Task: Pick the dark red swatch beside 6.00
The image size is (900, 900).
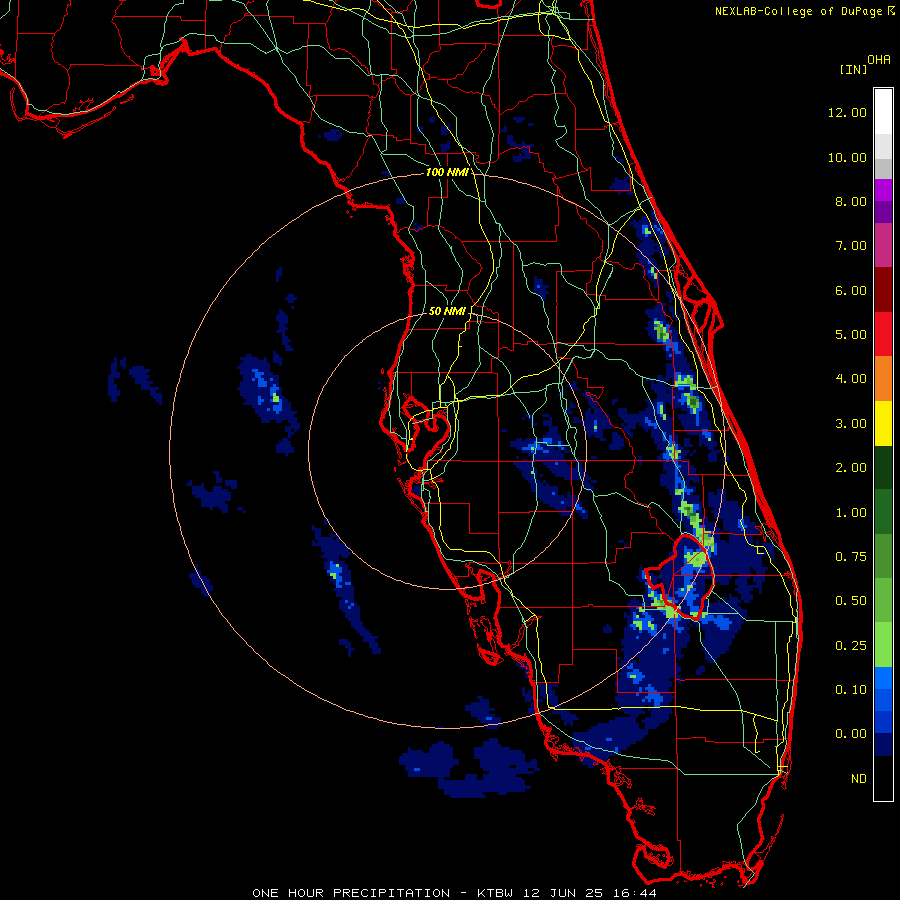Action: click(x=883, y=290)
